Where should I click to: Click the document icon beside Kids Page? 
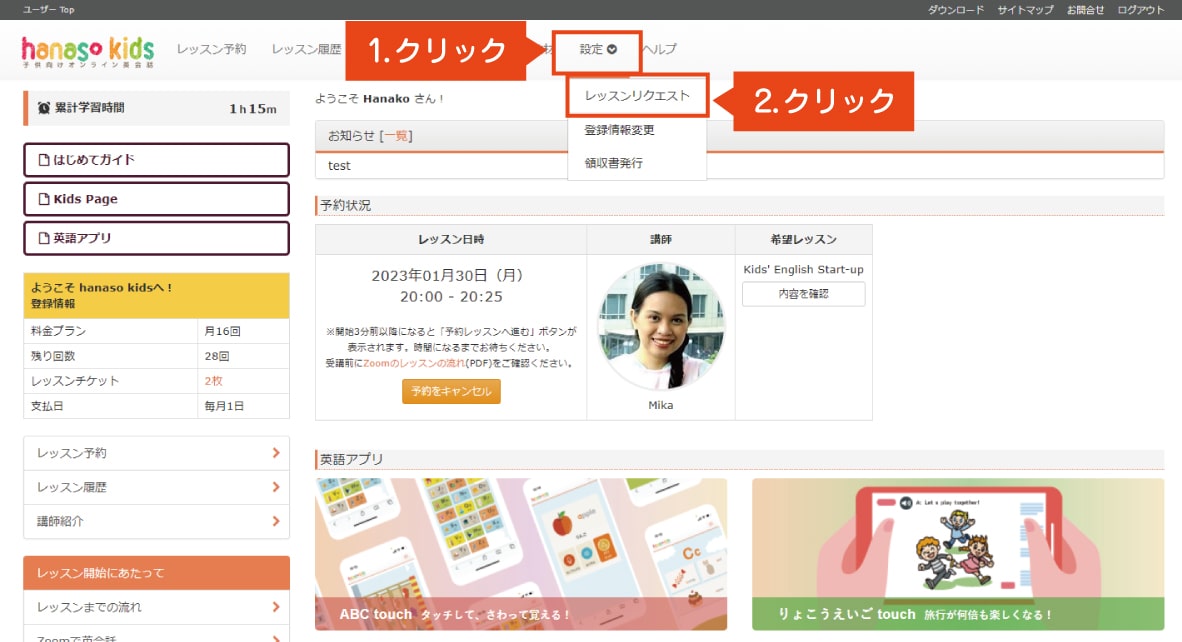tap(43, 199)
